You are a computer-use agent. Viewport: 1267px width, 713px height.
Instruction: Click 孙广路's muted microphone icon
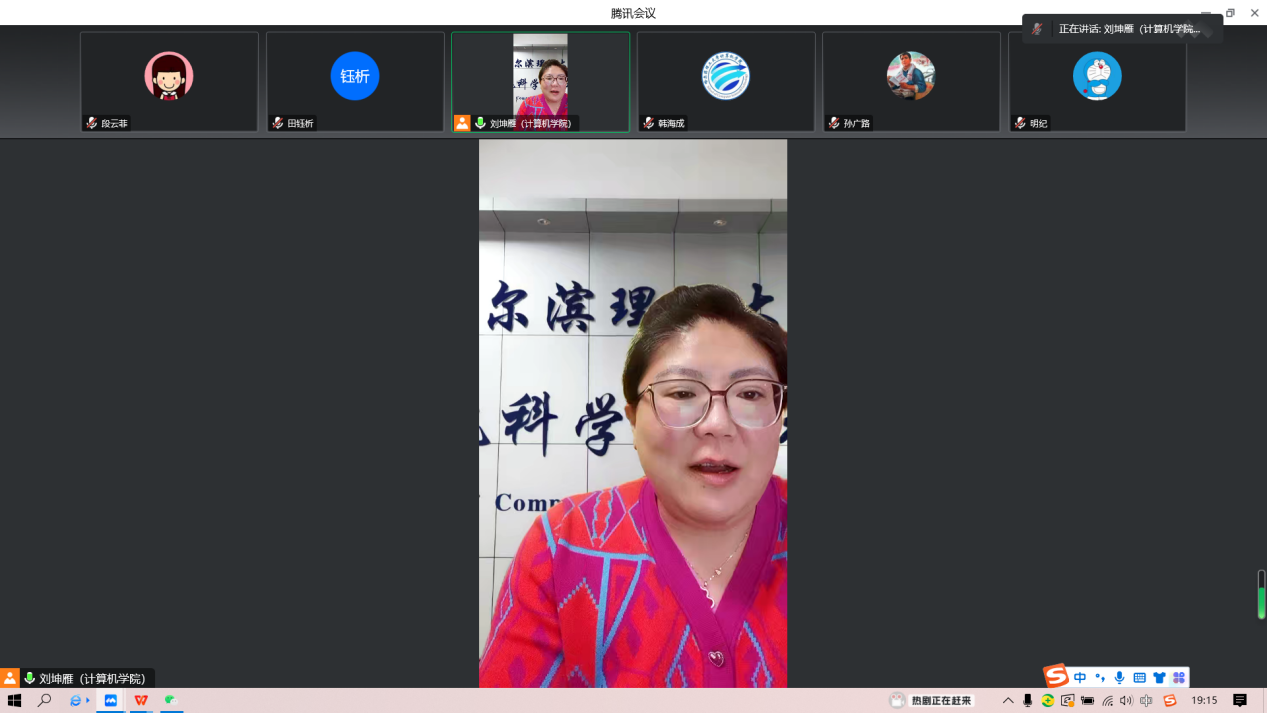(x=834, y=123)
